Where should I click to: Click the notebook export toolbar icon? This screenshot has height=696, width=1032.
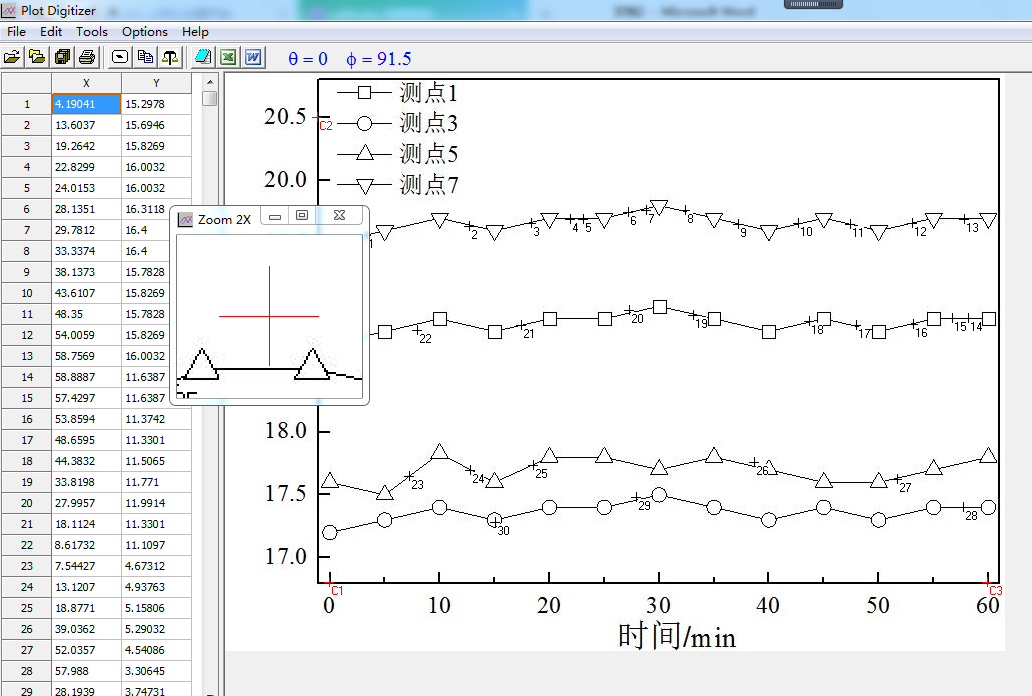pyautogui.click(x=203, y=57)
